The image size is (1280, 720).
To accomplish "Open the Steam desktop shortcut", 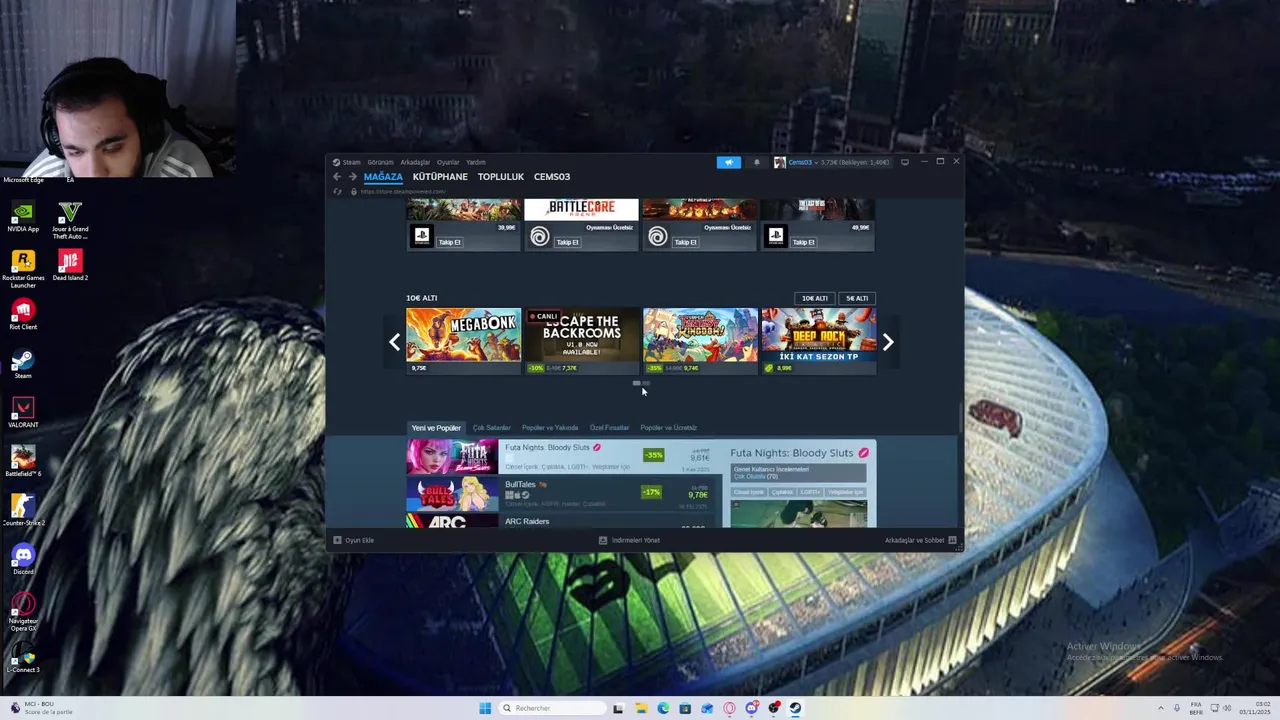I will [23, 364].
